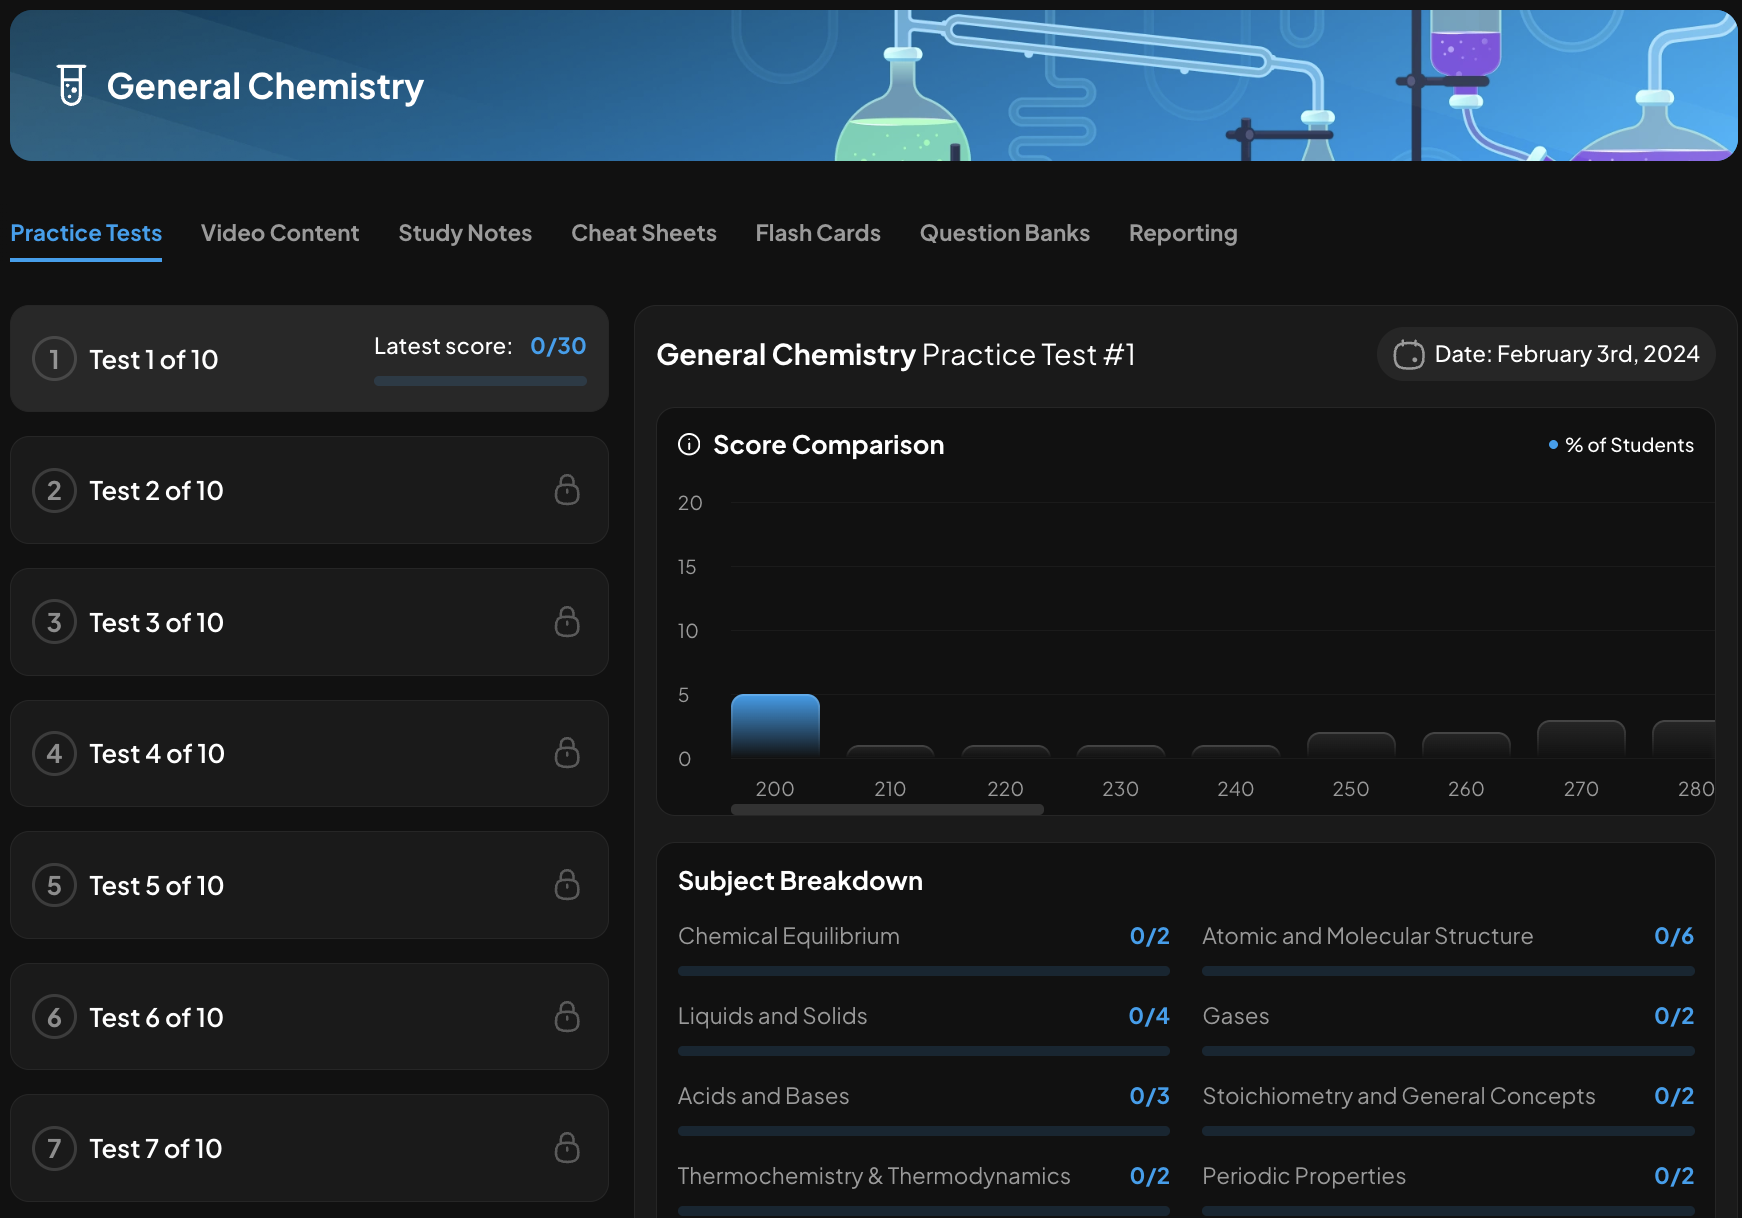Click the lock icon on Test 5 of 10
This screenshot has height=1218, width=1742.
(x=567, y=885)
